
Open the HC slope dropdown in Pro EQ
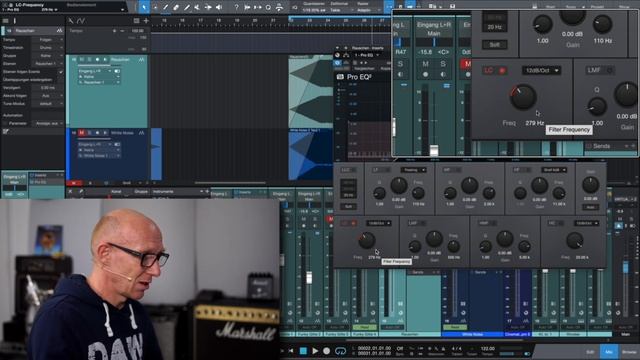click(x=587, y=223)
